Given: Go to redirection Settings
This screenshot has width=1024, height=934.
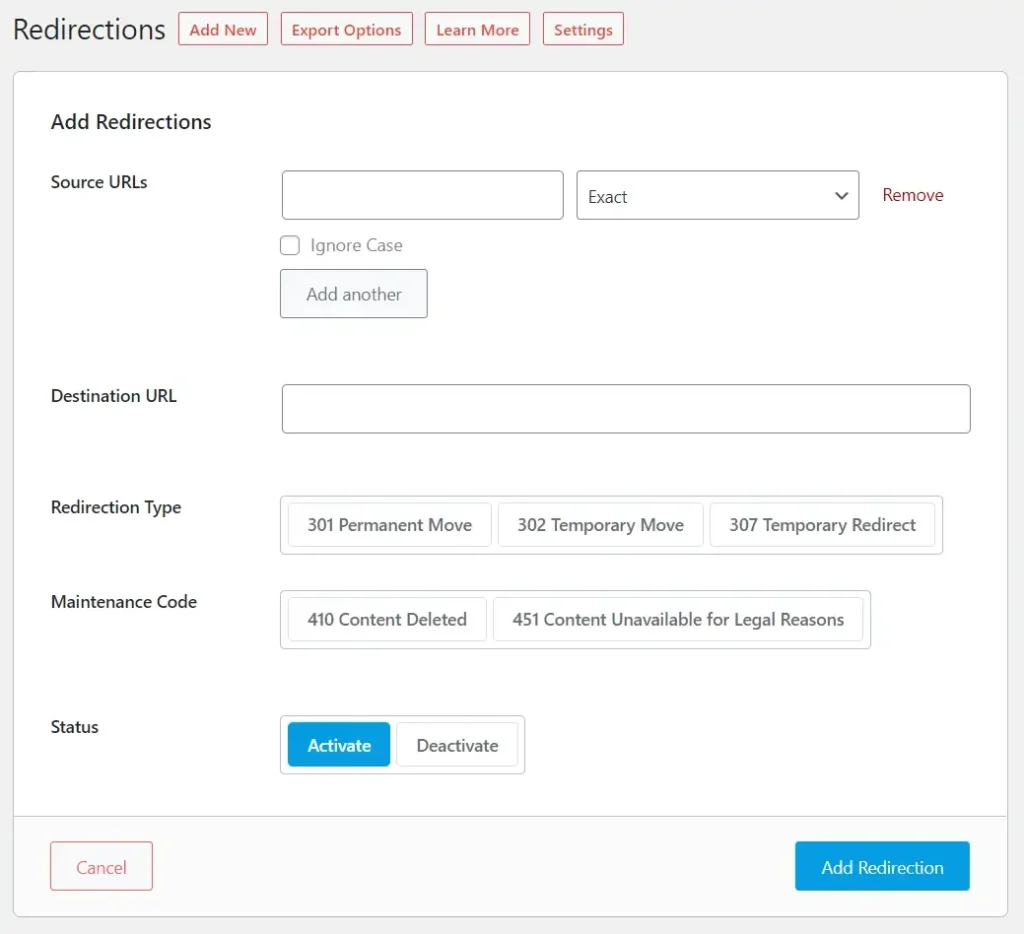Looking at the screenshot, I should (583, 29).
